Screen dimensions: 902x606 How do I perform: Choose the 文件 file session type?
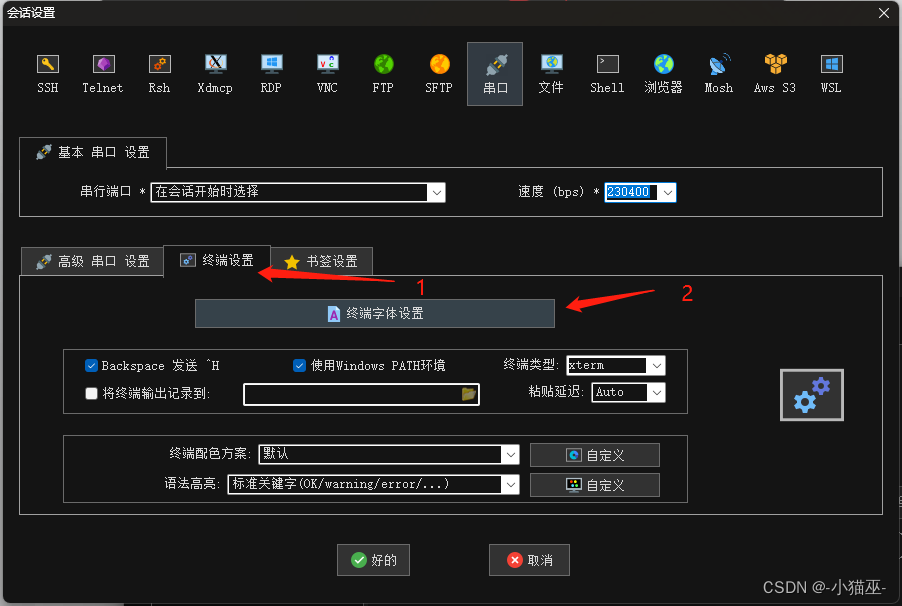click(x=551, y=74)
